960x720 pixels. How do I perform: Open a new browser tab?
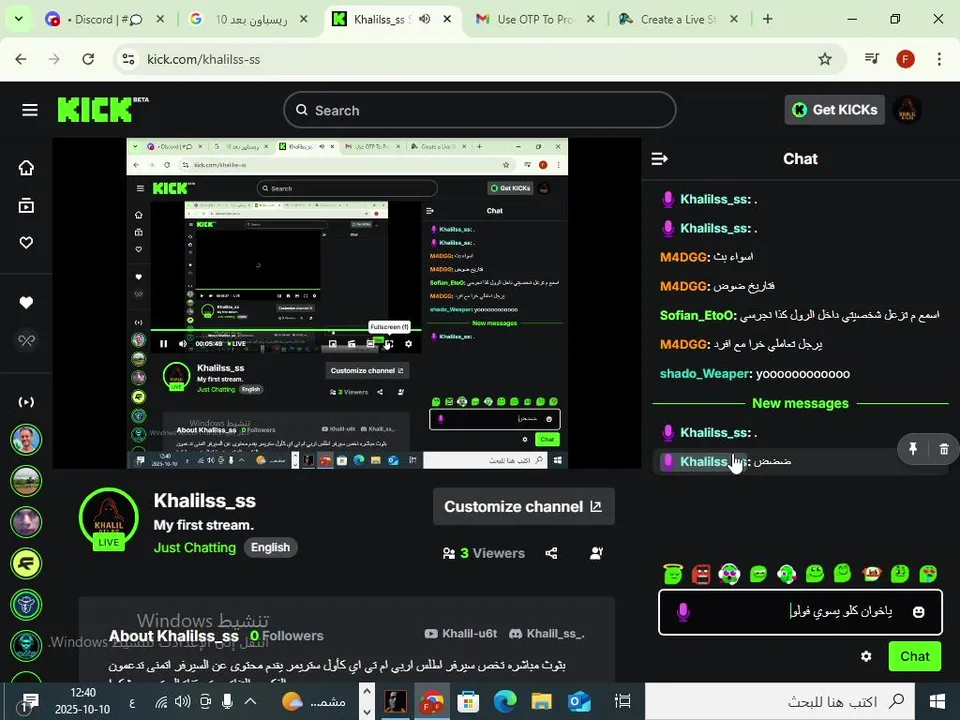(x=768, y=19)
